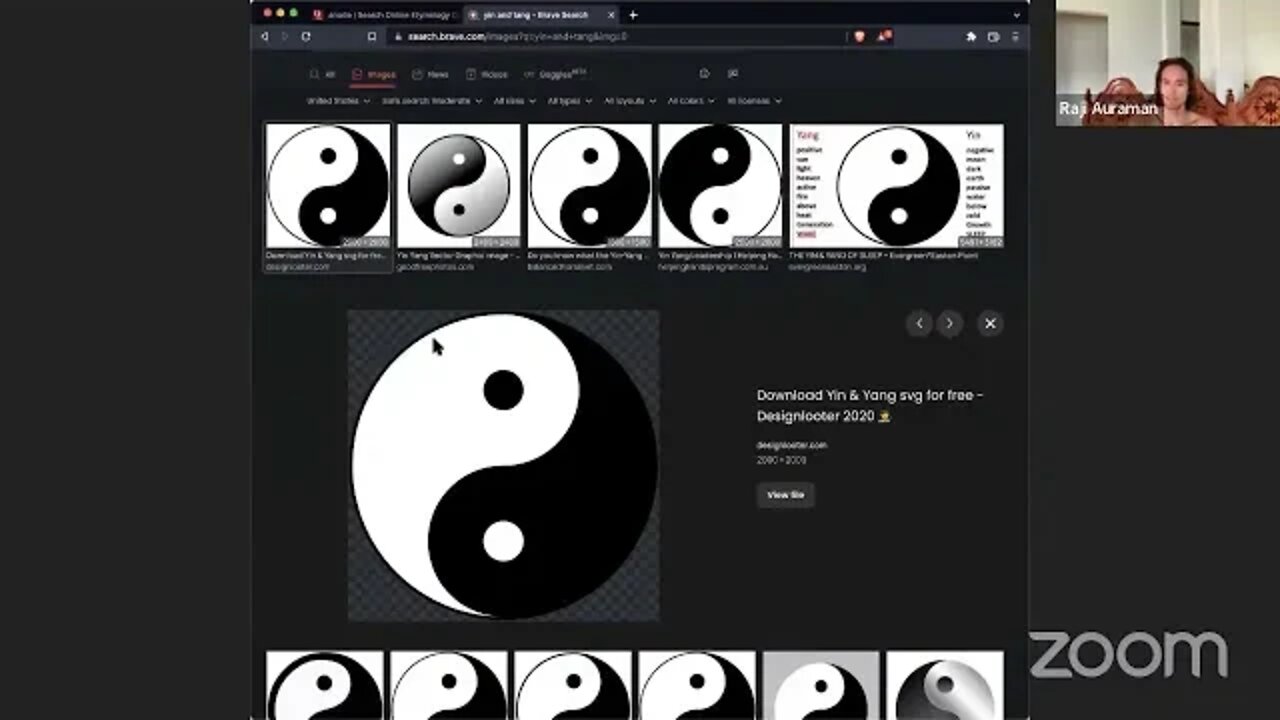Image resolution: width=1280 pixels, height=720 pixels.
Task: Show the next image with right chevron
Action: [x=950, y=323]
